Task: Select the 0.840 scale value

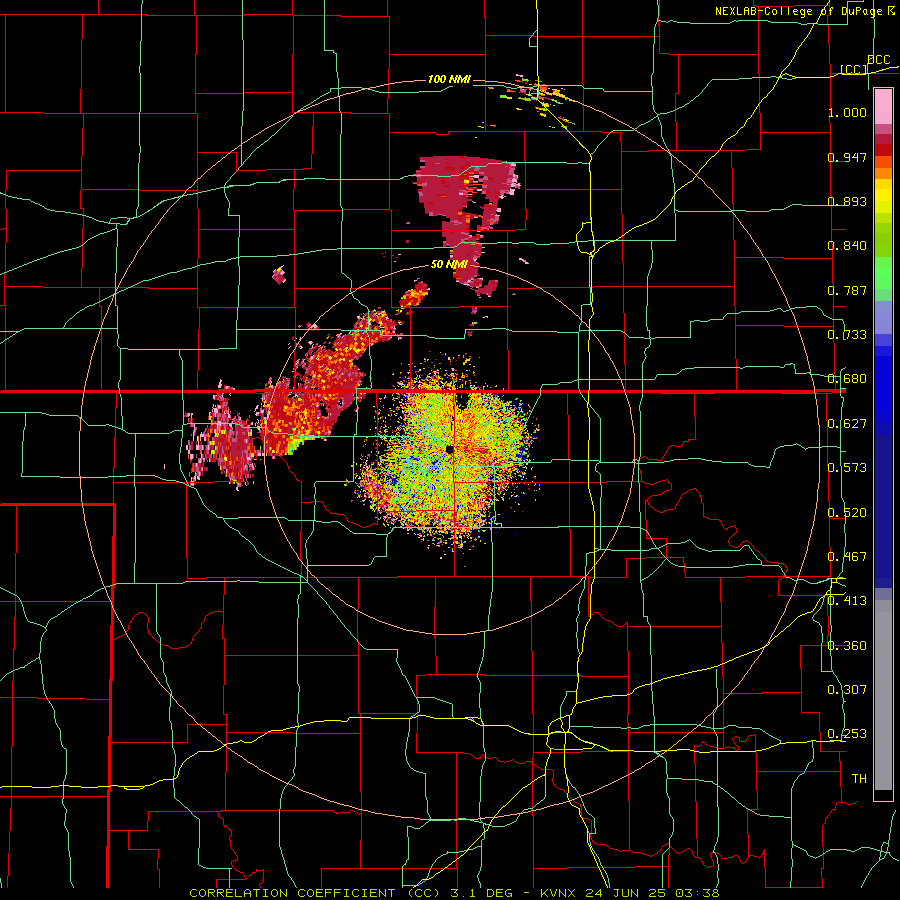Action: point(847,246)
